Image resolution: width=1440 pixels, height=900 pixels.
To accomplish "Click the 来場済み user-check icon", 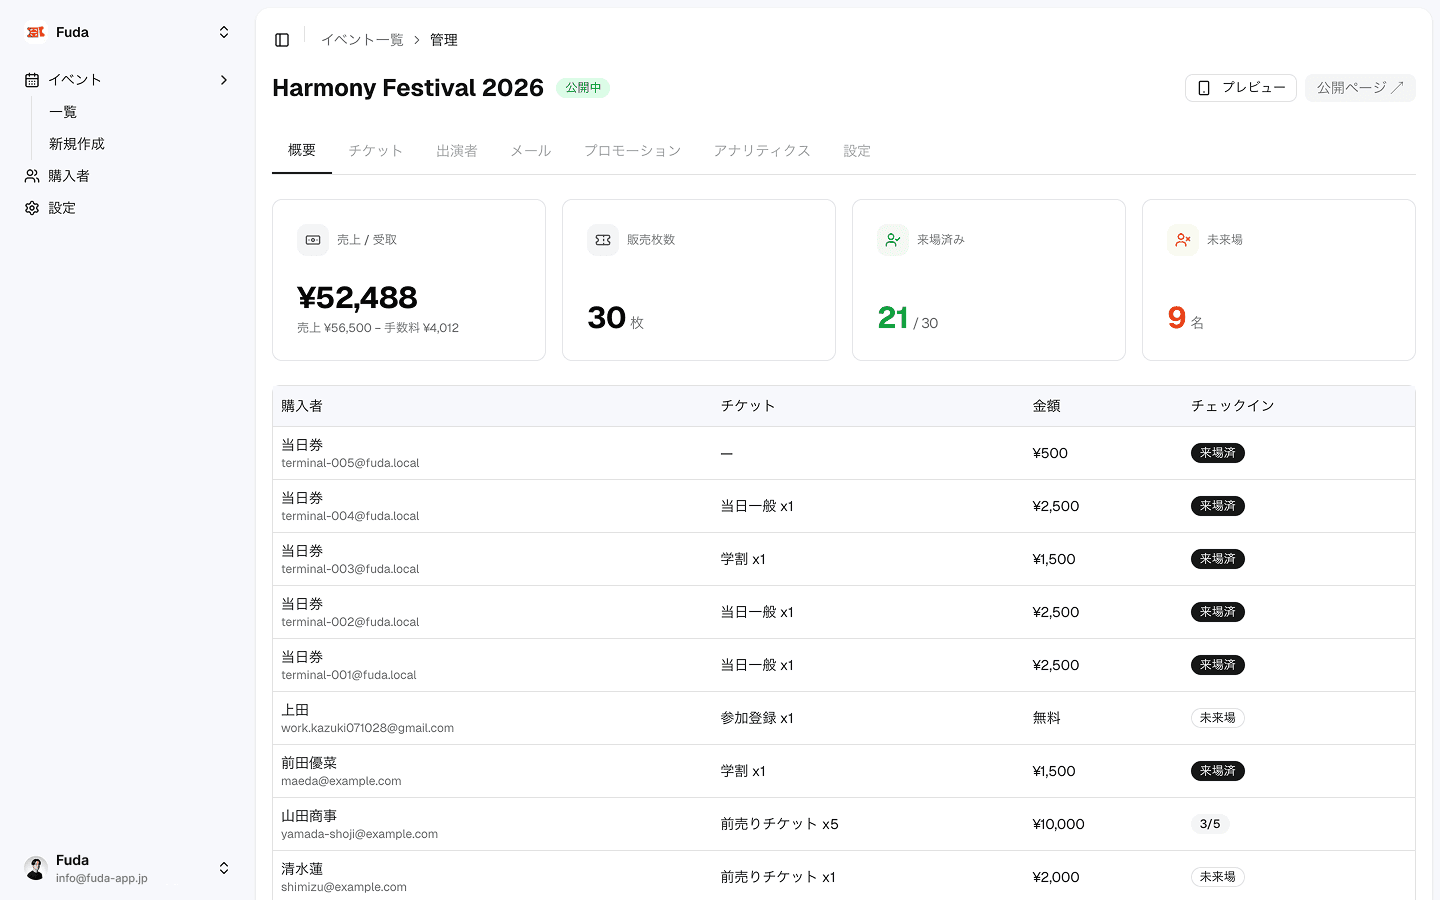I will click(893, 240).
